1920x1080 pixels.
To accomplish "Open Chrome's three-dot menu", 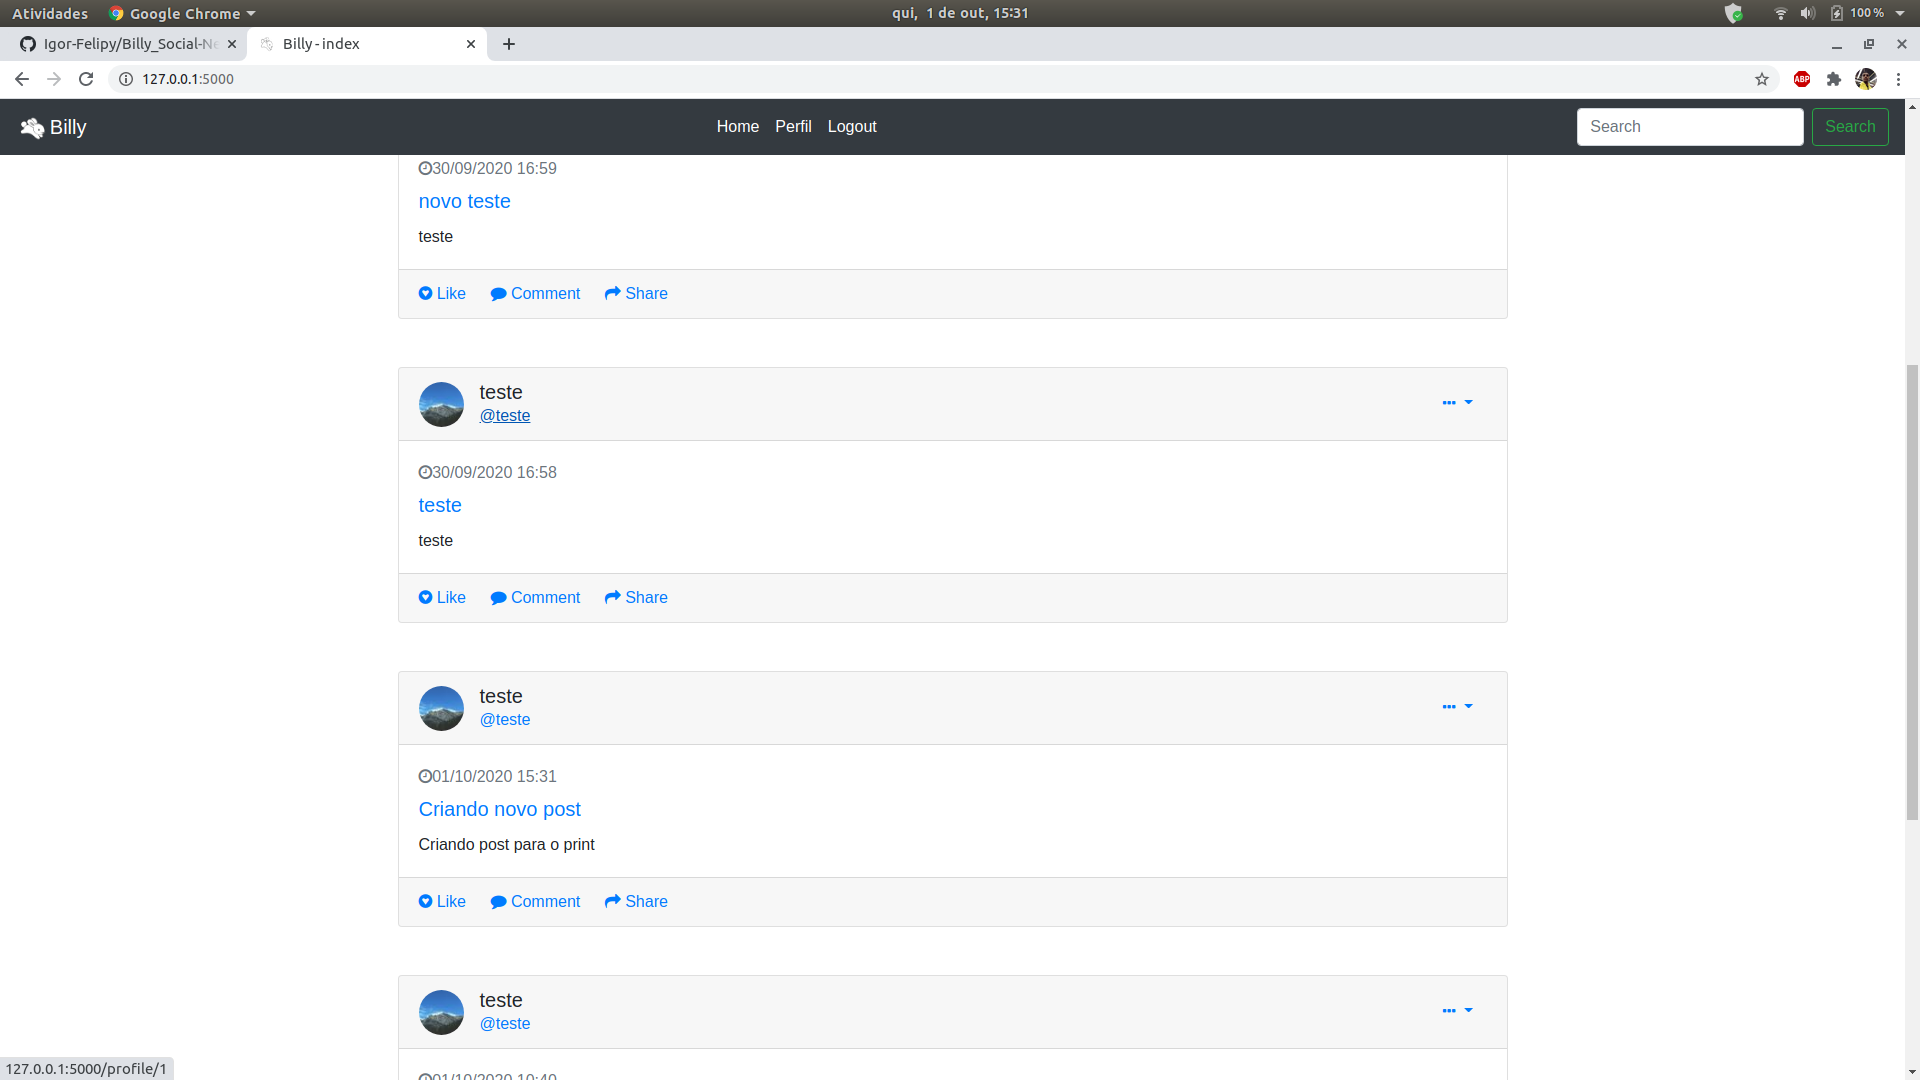I will 1898,79.
